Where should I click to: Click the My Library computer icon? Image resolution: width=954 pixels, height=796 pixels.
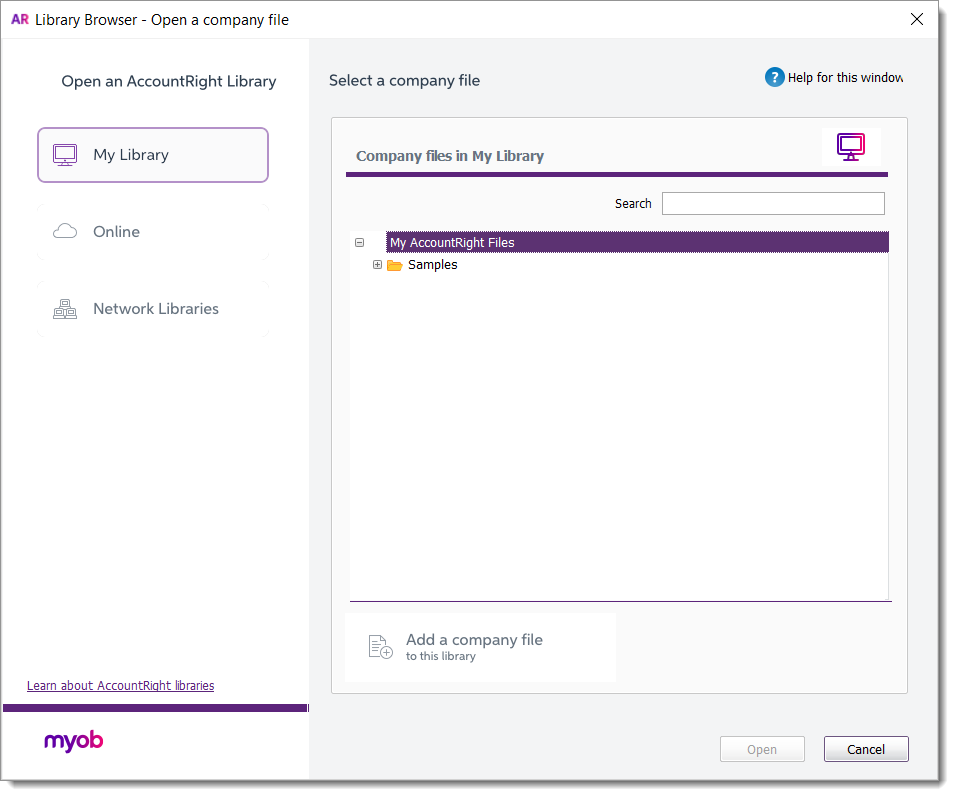click(x=65, y=155)
